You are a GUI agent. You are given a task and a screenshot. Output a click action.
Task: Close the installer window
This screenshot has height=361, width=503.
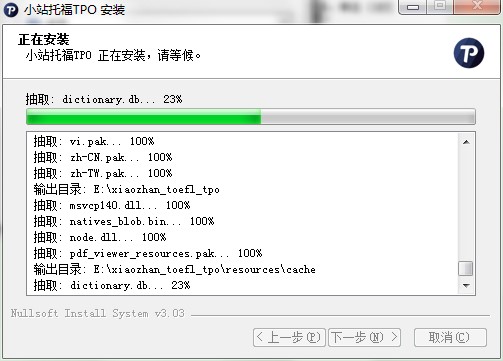(x=477, y=6)
